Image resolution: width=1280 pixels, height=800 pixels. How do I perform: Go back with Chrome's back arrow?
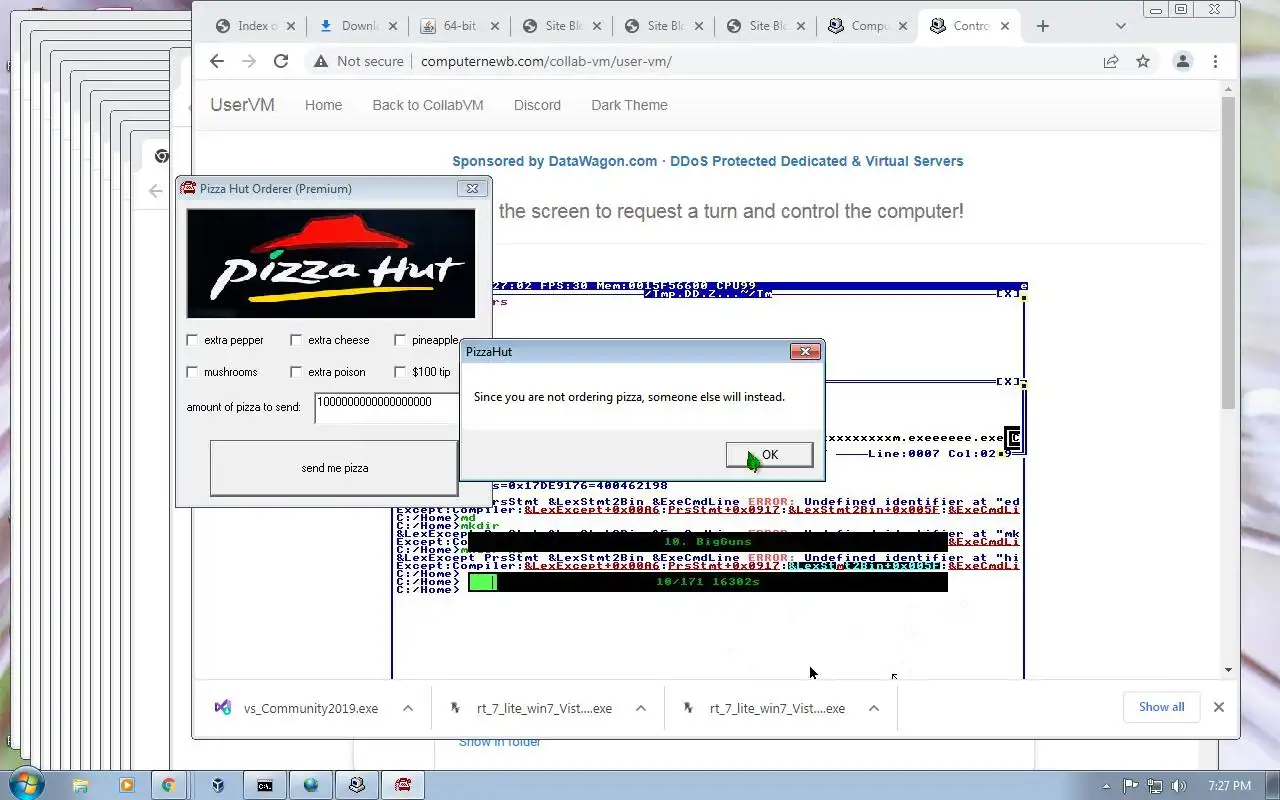pos(217,61)
